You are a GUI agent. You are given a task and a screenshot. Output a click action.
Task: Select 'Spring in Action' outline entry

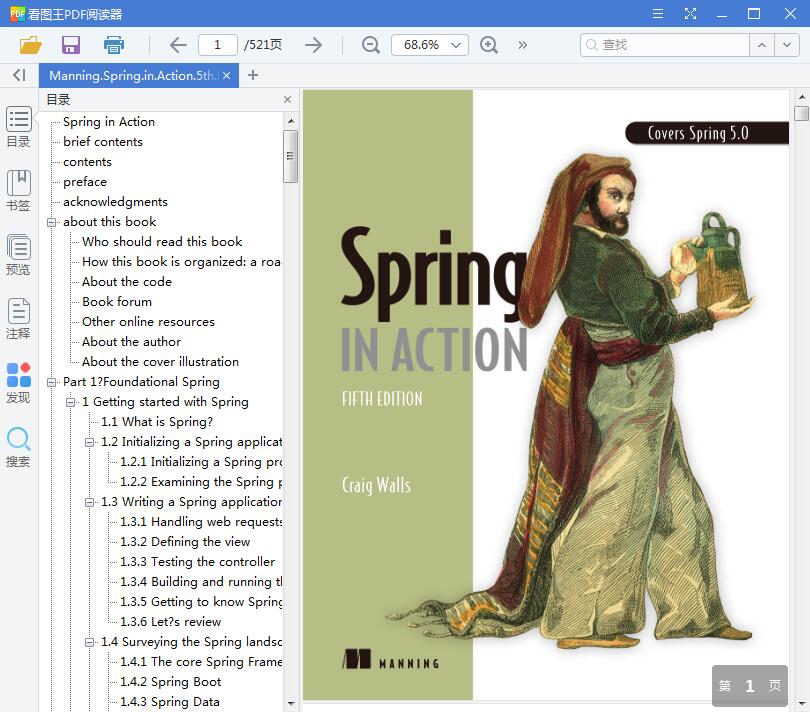tap(109, 122)
